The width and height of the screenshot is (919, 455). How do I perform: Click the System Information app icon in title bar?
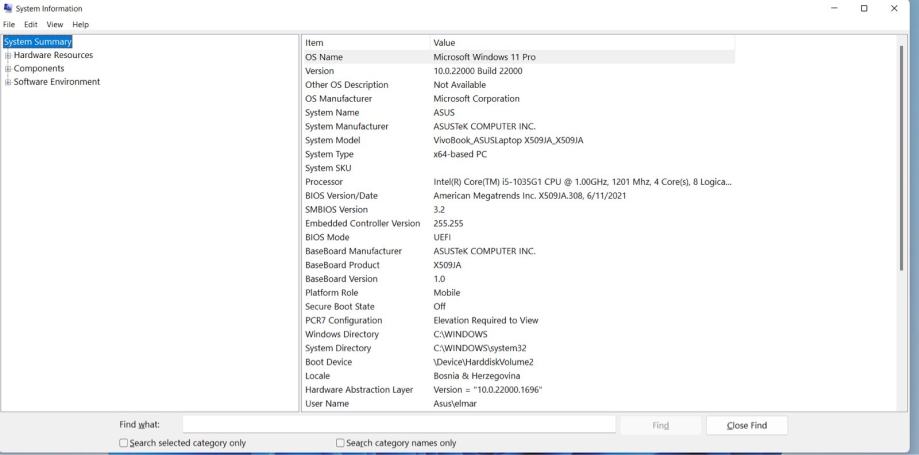(8, 8)
